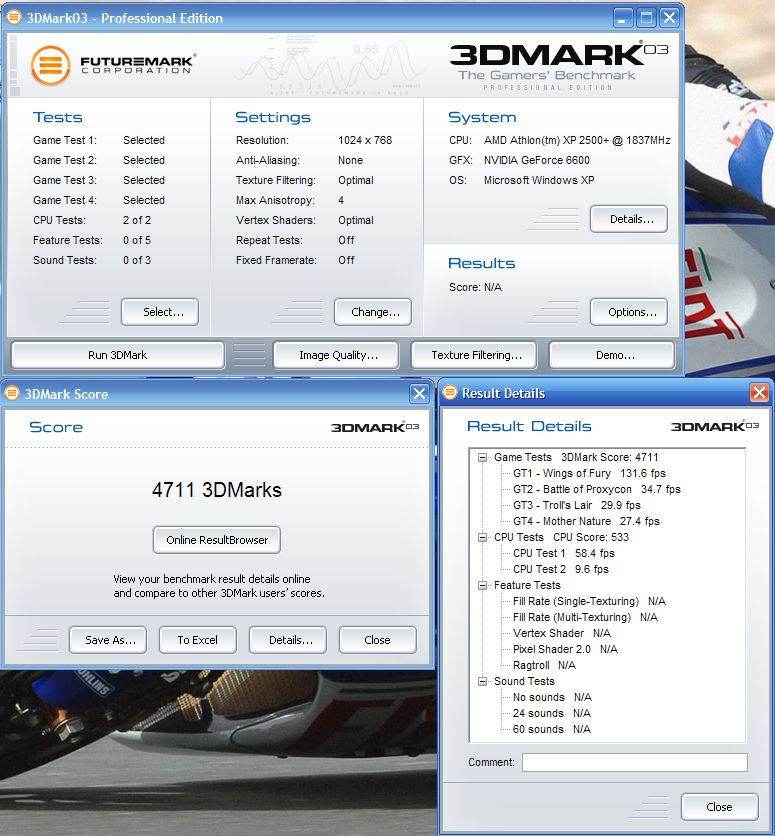Launch the Demo... button
Screen dimensions: 775x836
point(612,355)
